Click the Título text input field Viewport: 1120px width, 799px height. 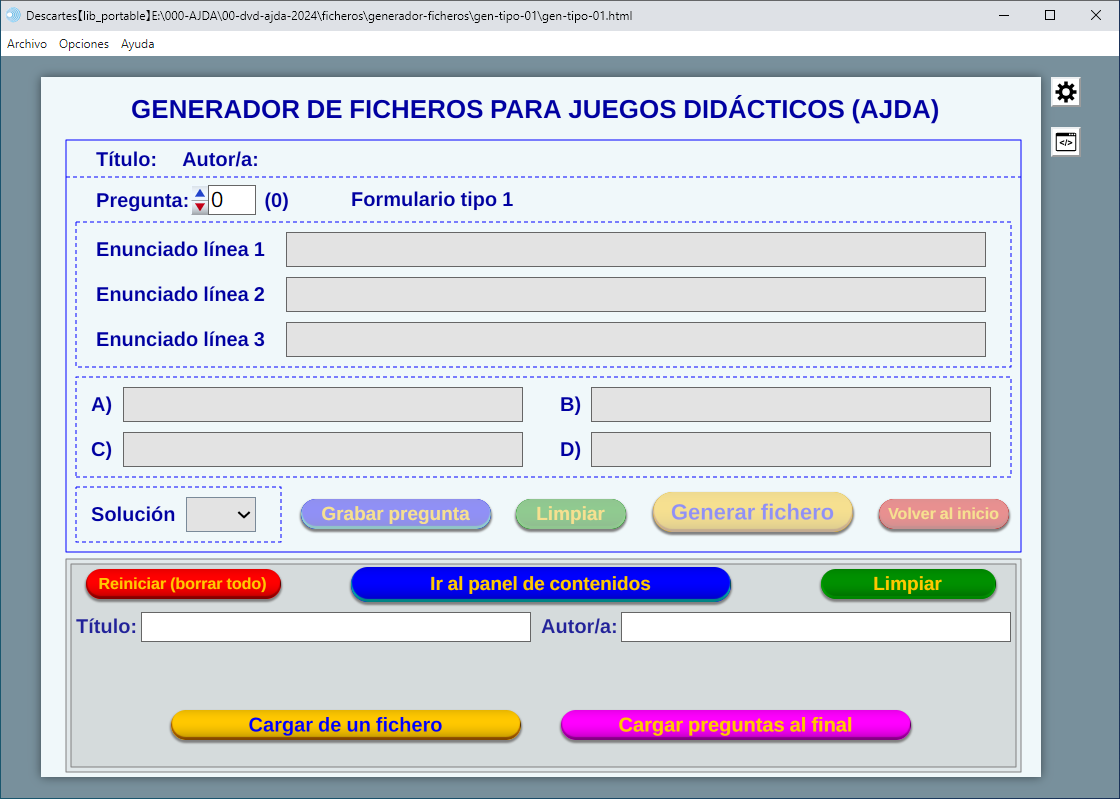pyautogui.click(x=335, y=627)
